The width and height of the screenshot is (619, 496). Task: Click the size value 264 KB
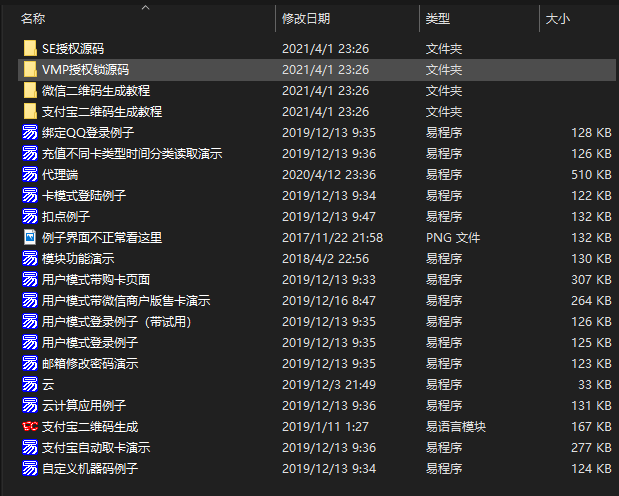pyautogui.click(x=591, y=300)
